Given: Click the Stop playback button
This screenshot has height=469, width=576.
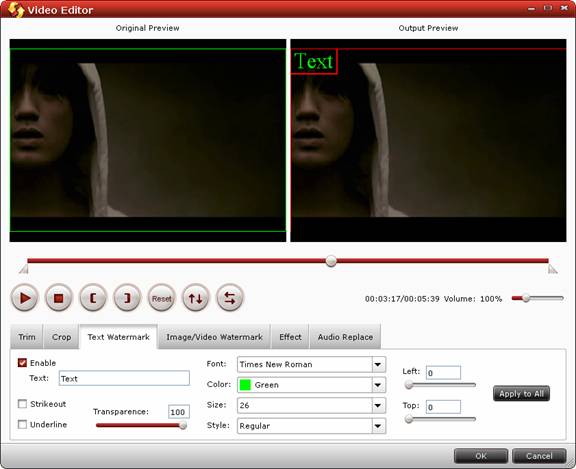Looking at the screenshot, I should (x=59, y=298).
